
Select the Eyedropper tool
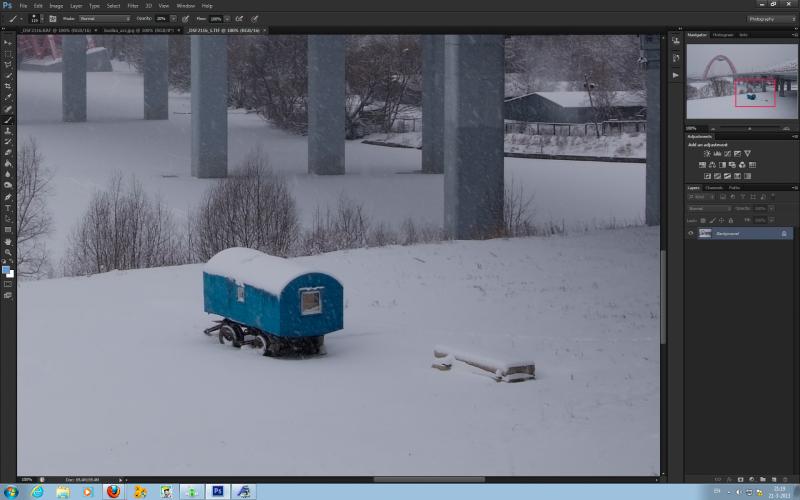pos(8,97)
